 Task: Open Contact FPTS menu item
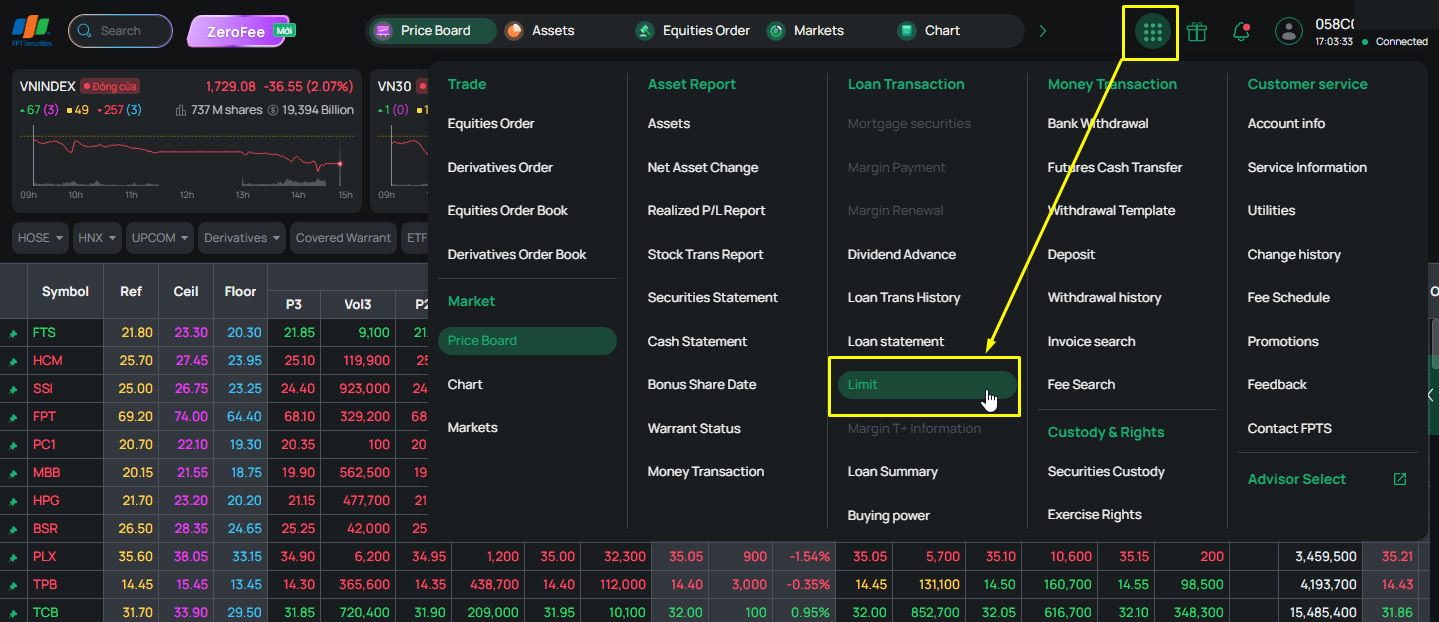pyautogui.click(x=1289, y=428)
